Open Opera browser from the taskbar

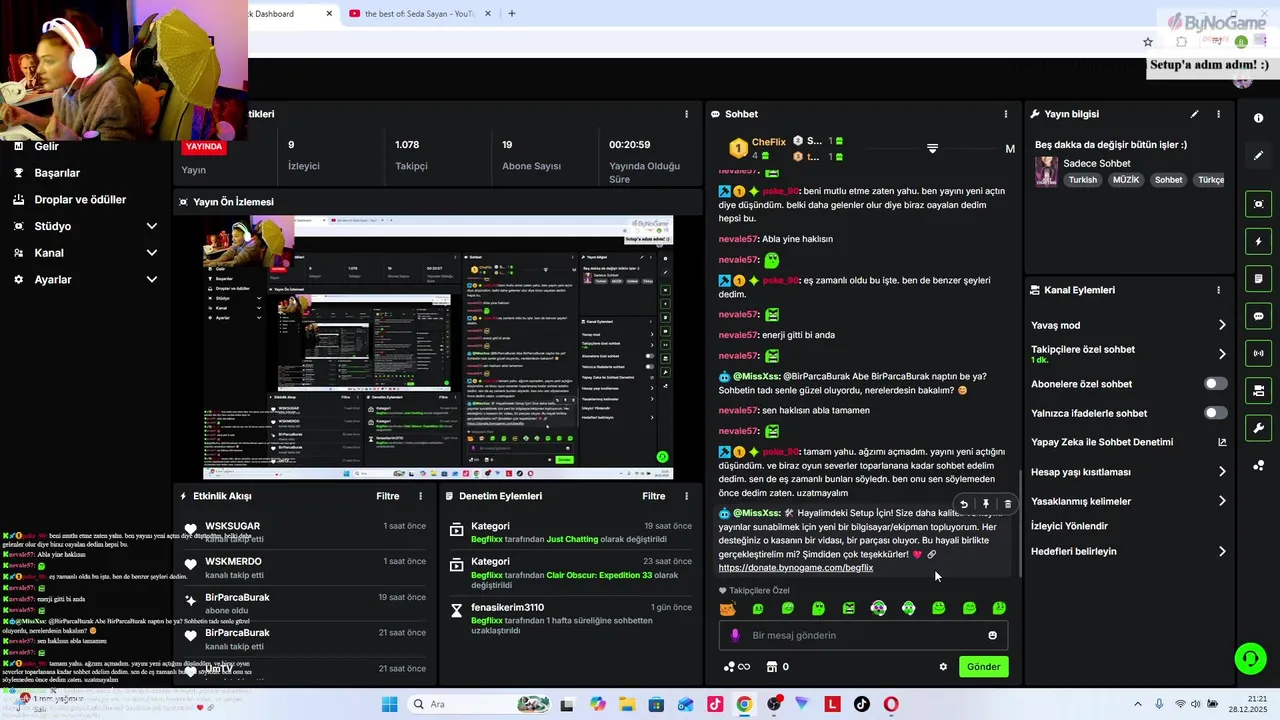click(x=891, y=704)
